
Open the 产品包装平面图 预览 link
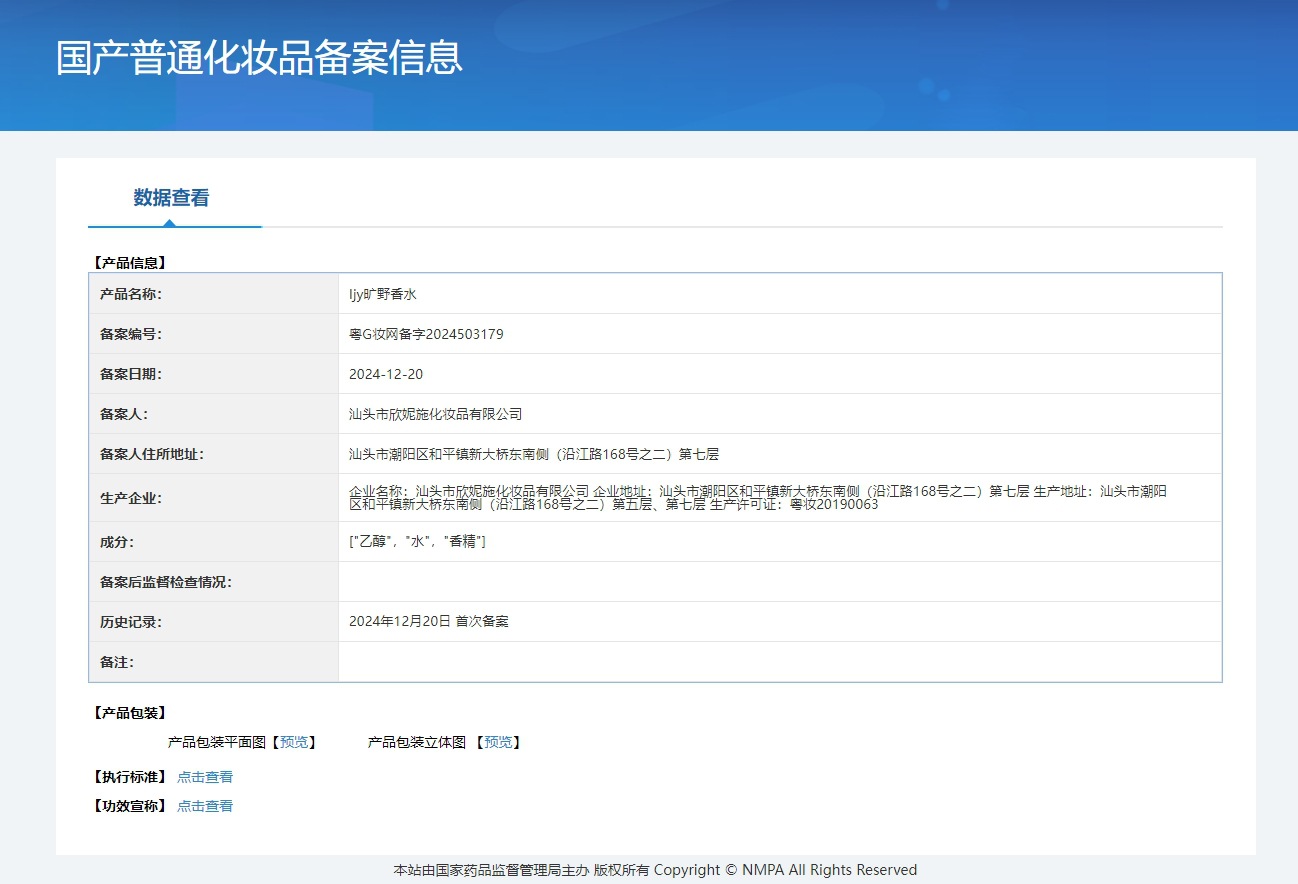click(x=294, y=742)
